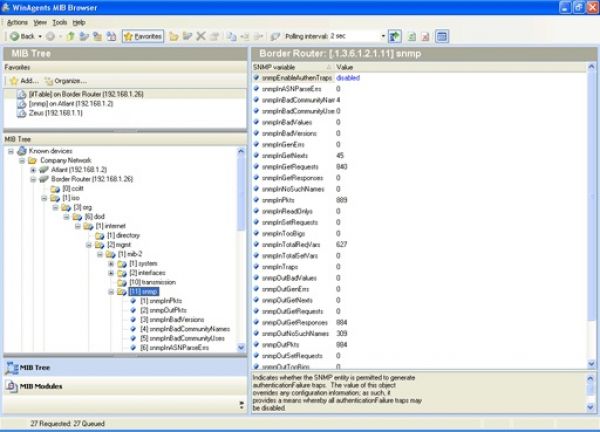Open the Actions menu
The height and width of the screenshot is (432, 600).
[16, 21]
